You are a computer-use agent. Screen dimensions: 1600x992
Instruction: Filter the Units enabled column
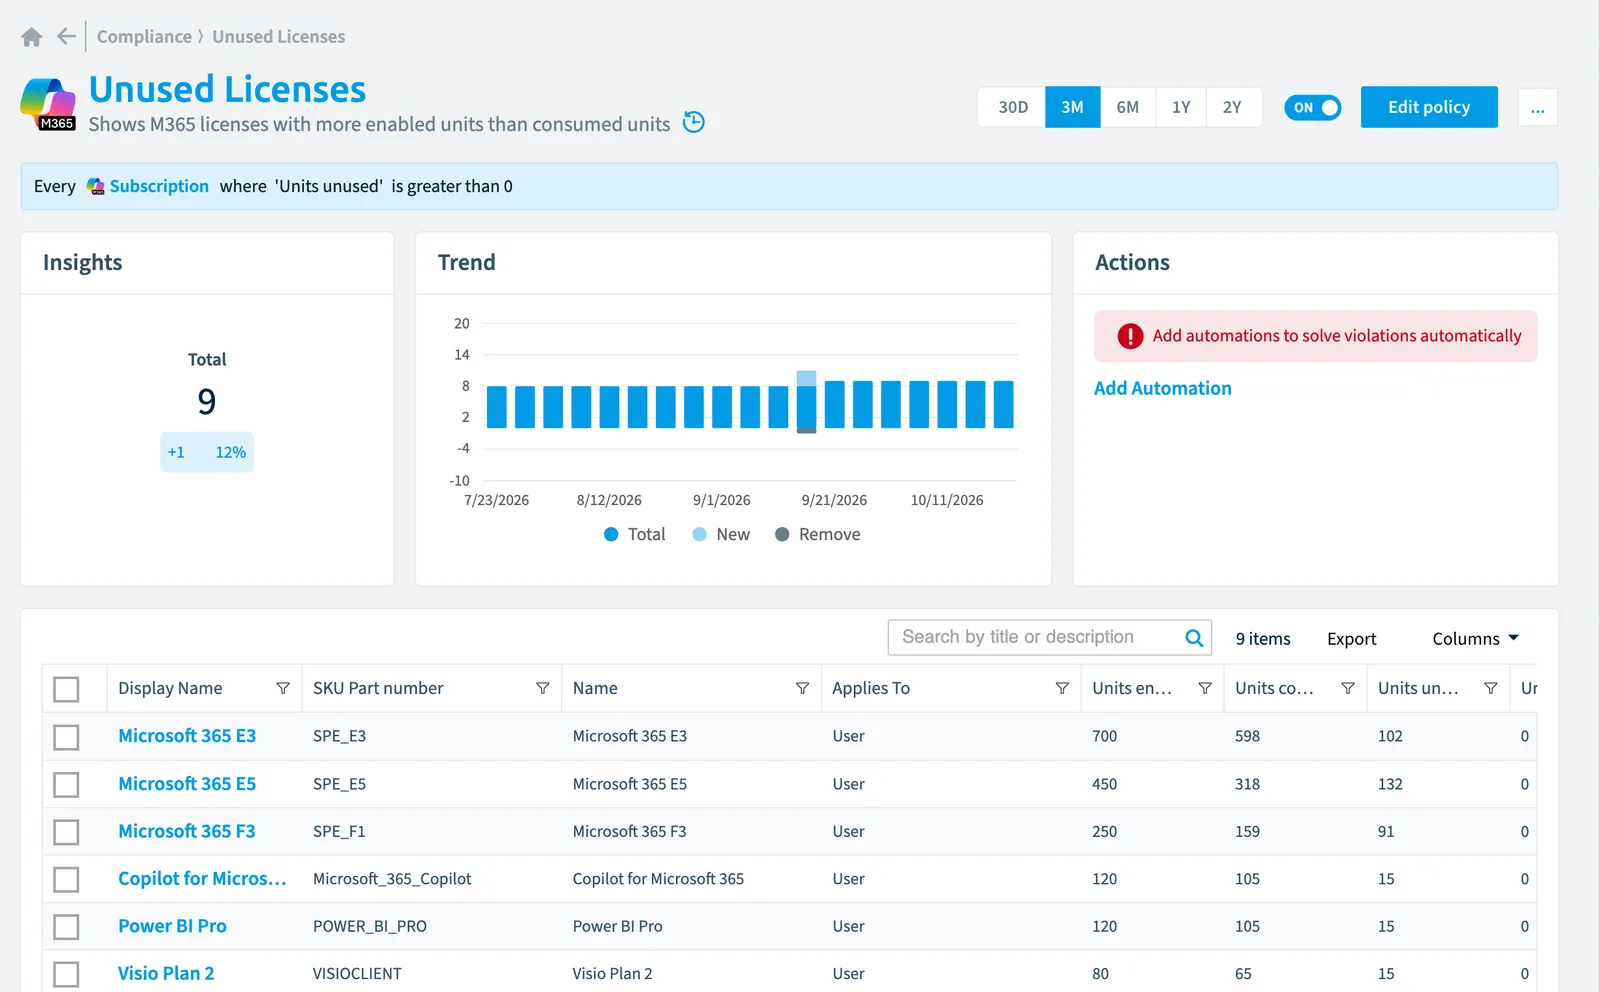pyautogui.click(x=1205, y=688)
